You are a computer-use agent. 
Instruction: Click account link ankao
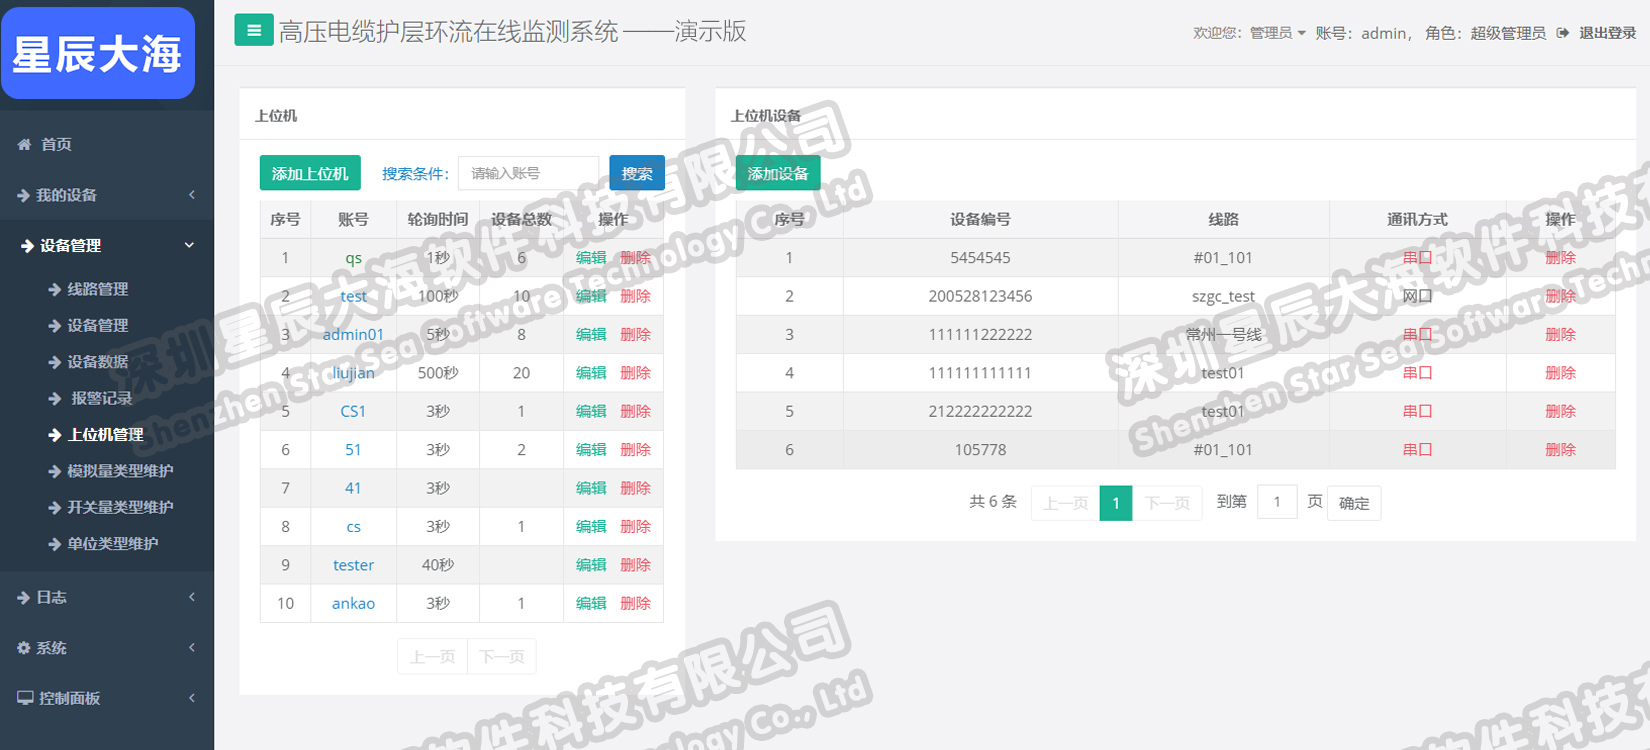click(x=353, y=603)
